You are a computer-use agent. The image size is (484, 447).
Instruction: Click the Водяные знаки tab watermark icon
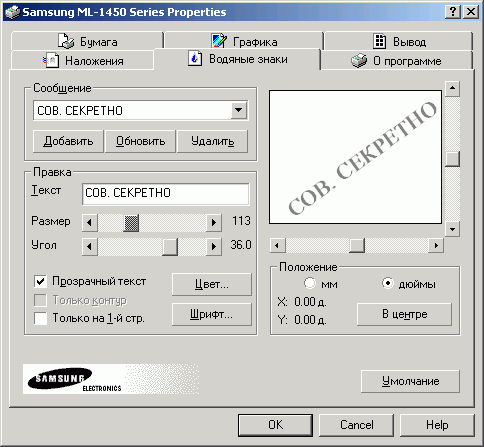pyautogui.click(x=195, y=58)
